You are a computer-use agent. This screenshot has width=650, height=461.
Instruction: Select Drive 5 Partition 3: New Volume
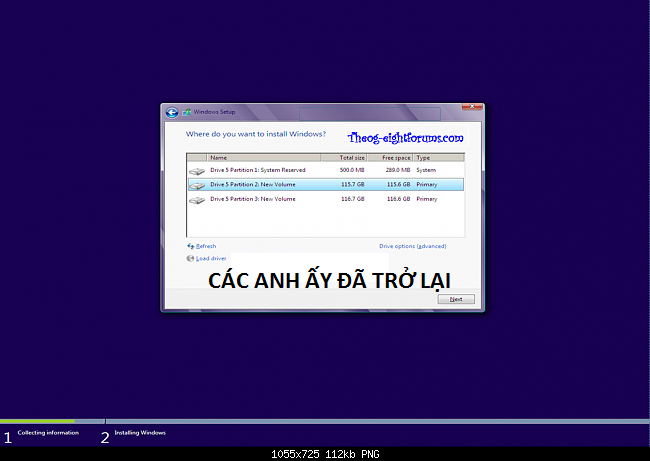326,199
